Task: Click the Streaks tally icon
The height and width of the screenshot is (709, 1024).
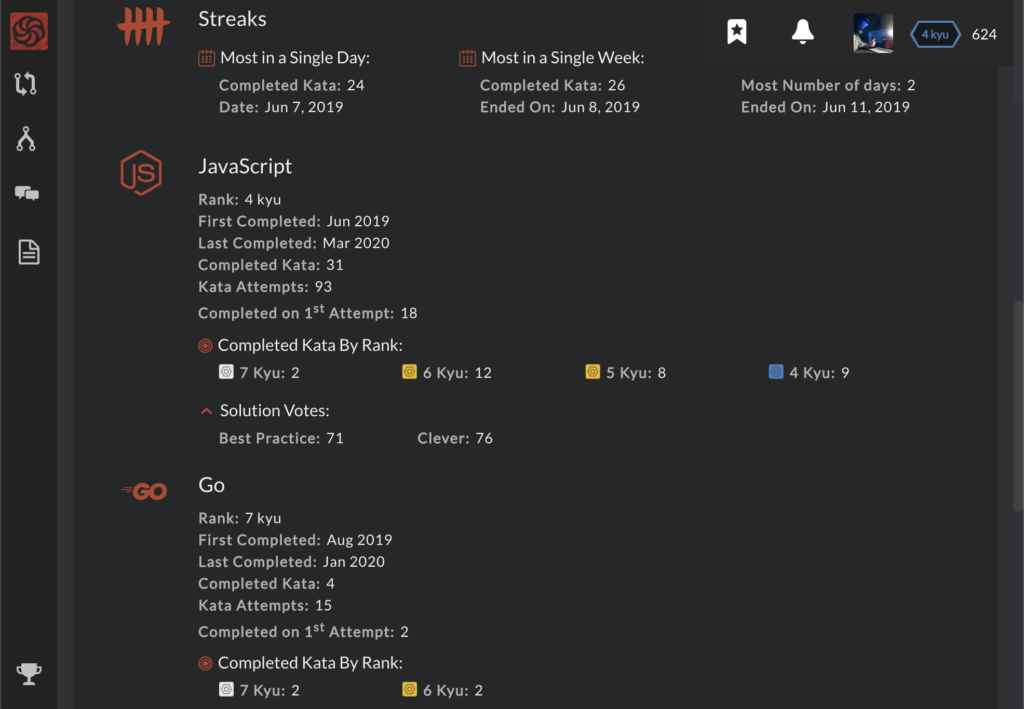Action: coord(143,26)
